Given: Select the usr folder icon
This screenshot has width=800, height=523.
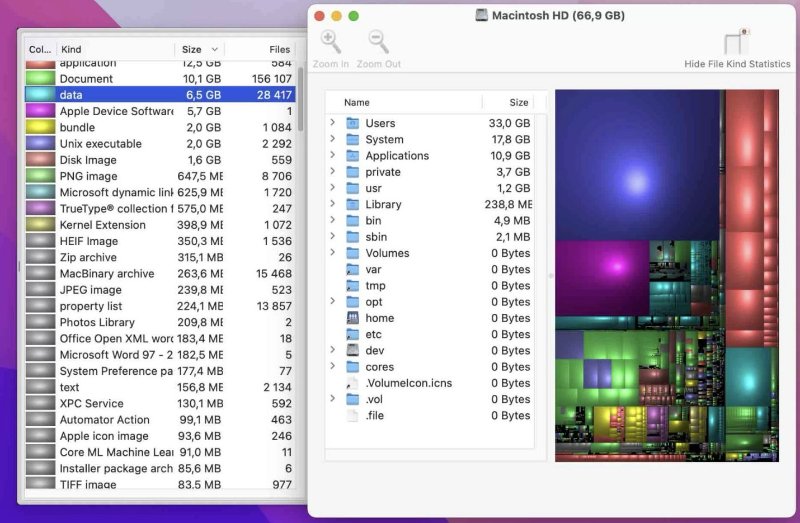Looking at the screenshot, I should pyautogui.click(x=353, y=188).
